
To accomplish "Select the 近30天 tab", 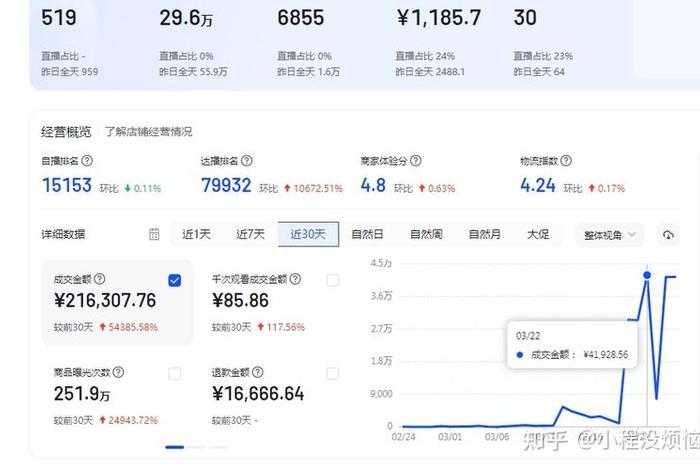I will coord(308,234).
